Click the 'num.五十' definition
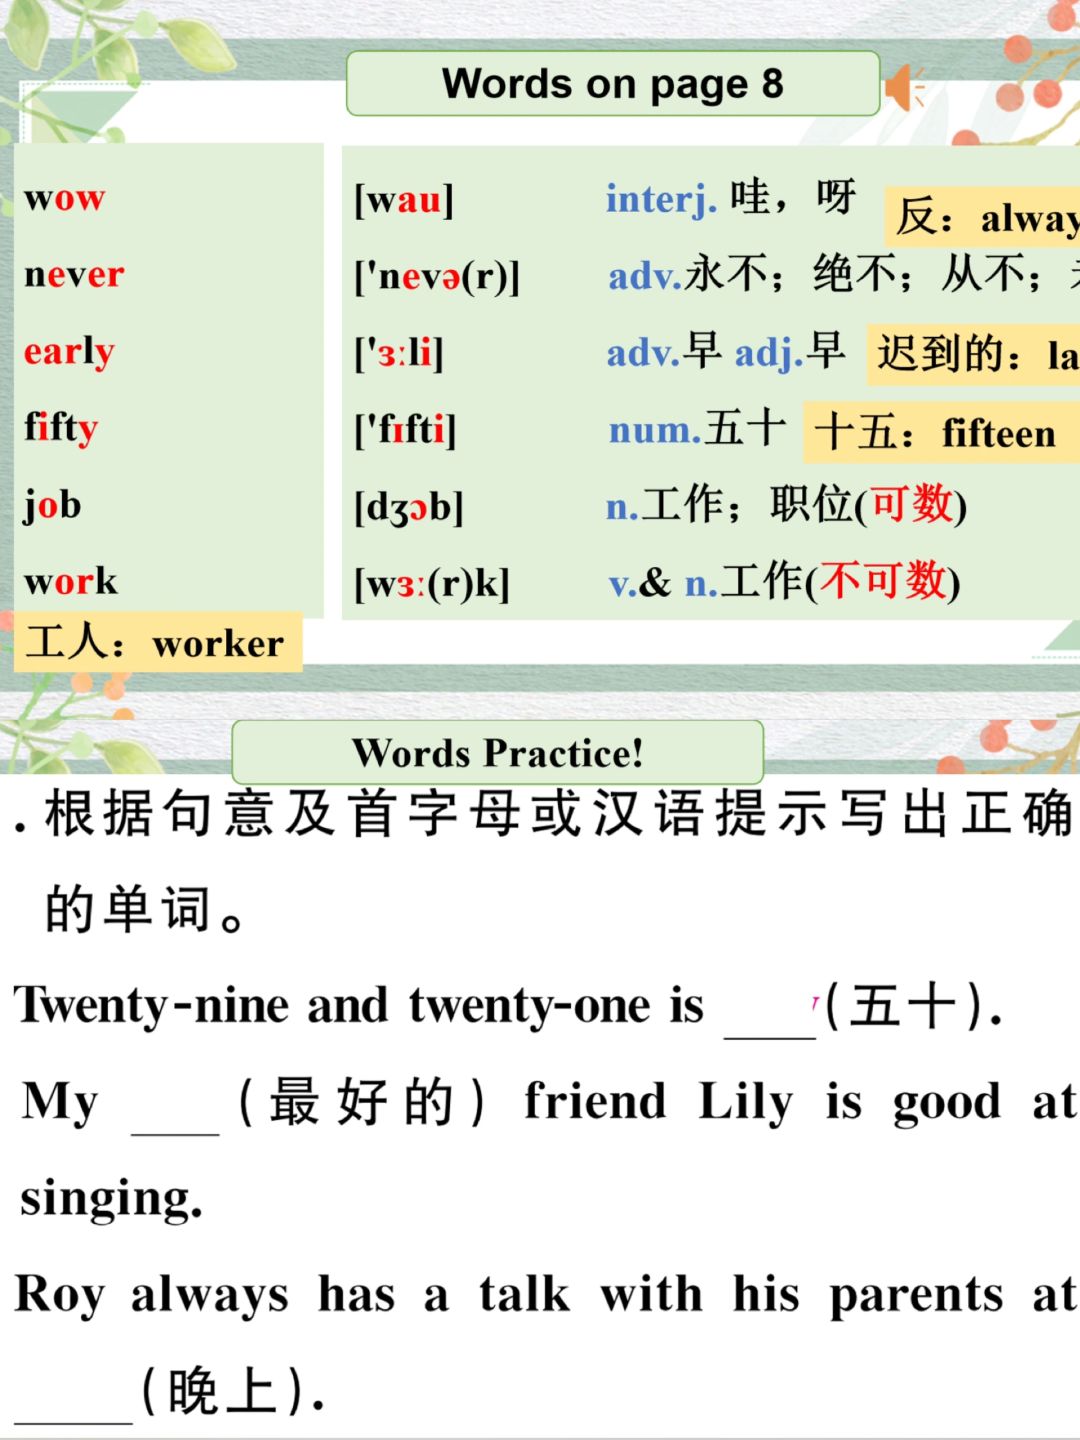1080x1440 pixels. (x=698, y=429)
